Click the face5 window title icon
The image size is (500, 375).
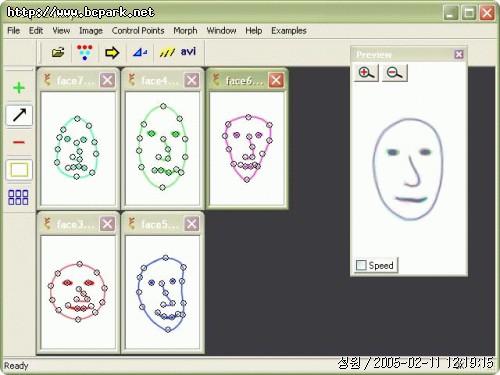point(132,224)
